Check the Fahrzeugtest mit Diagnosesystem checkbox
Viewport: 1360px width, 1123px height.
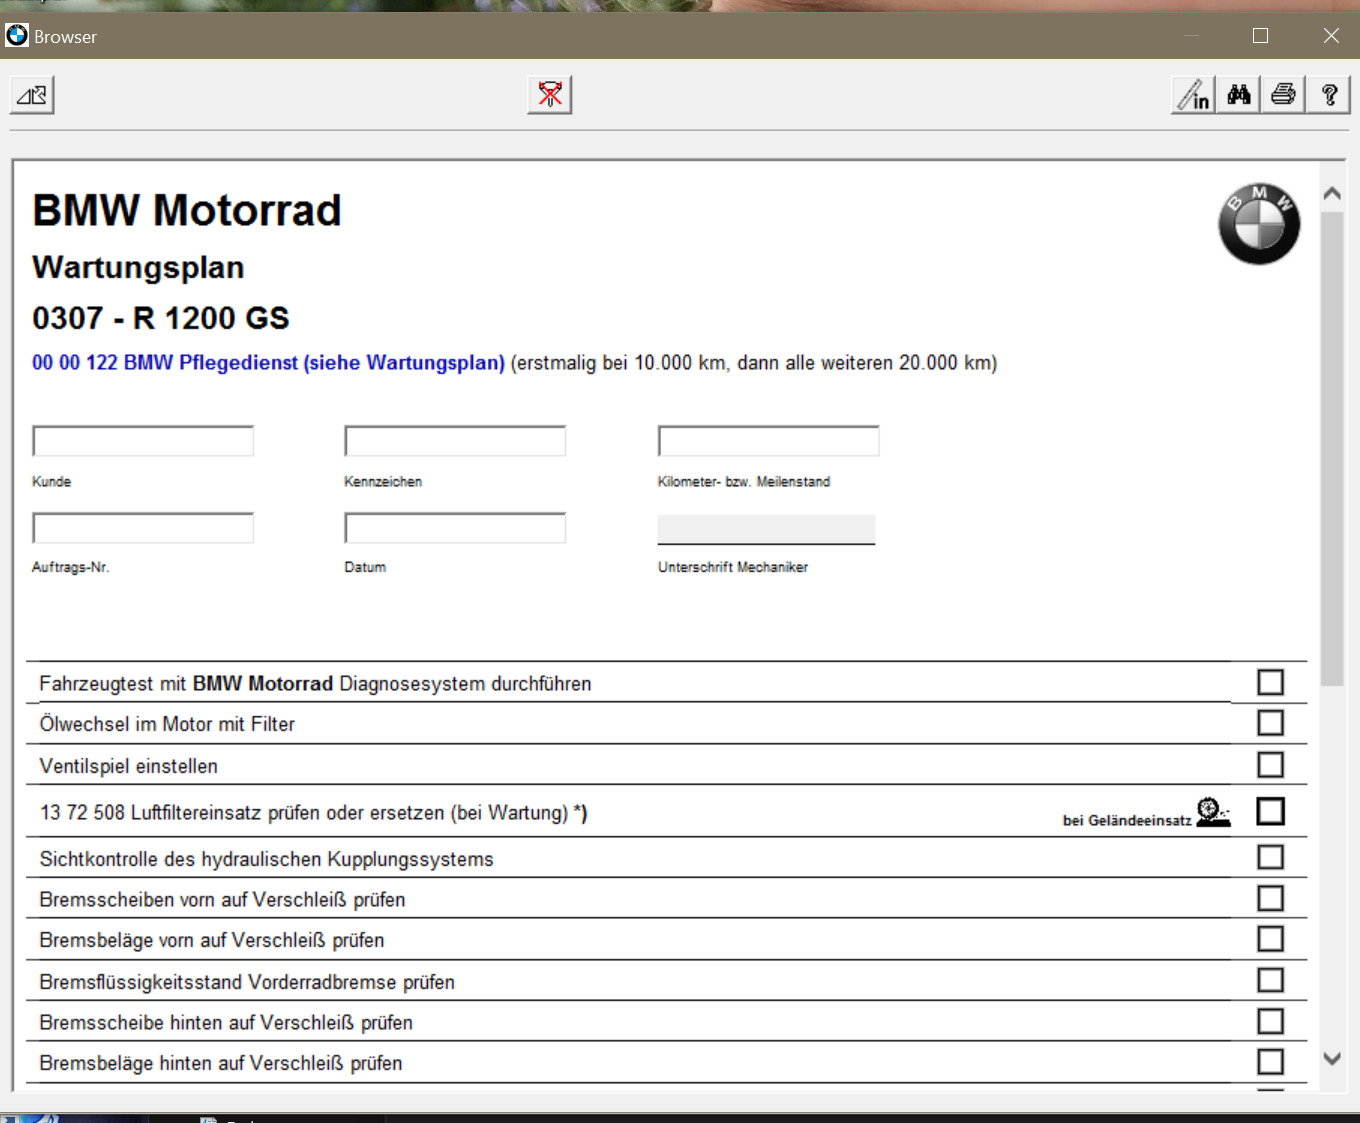point(1270,682)
